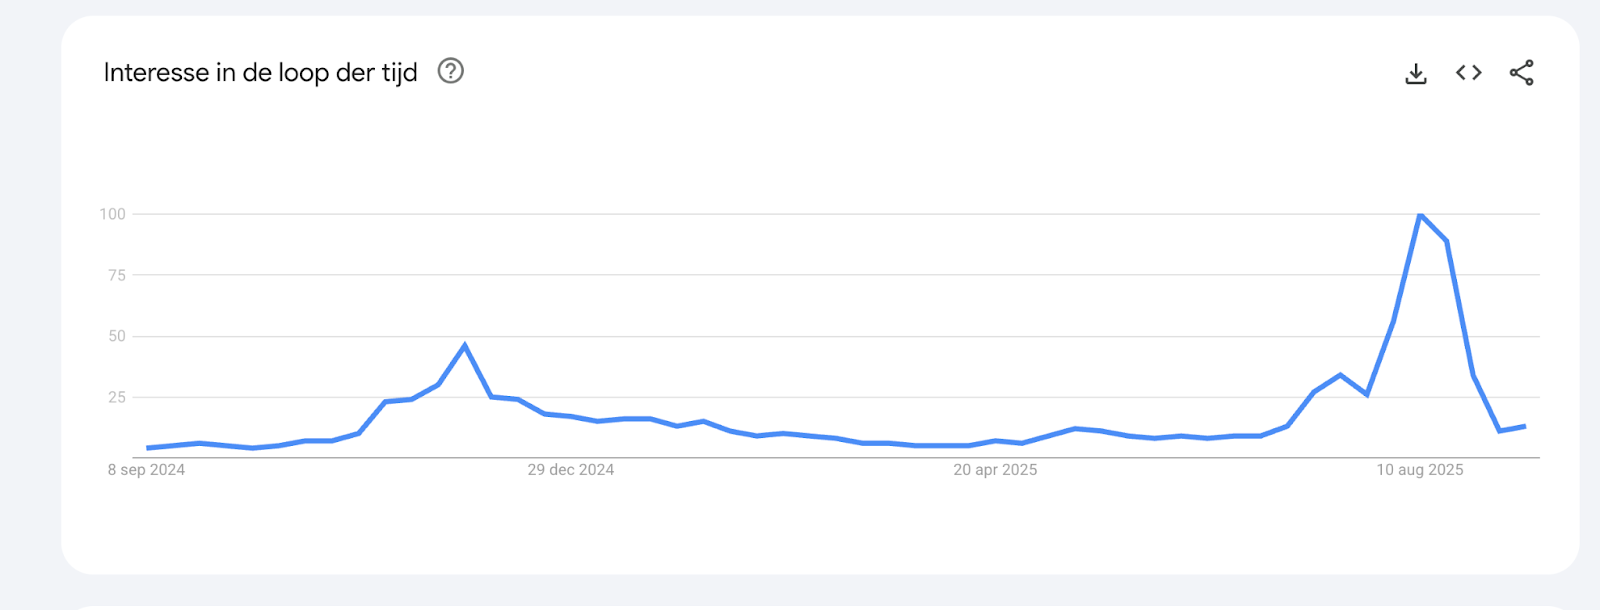Screen dimensions: 1600x610
Task: Click the dip right before the main spike
Action: click(x=1367, y=395)
